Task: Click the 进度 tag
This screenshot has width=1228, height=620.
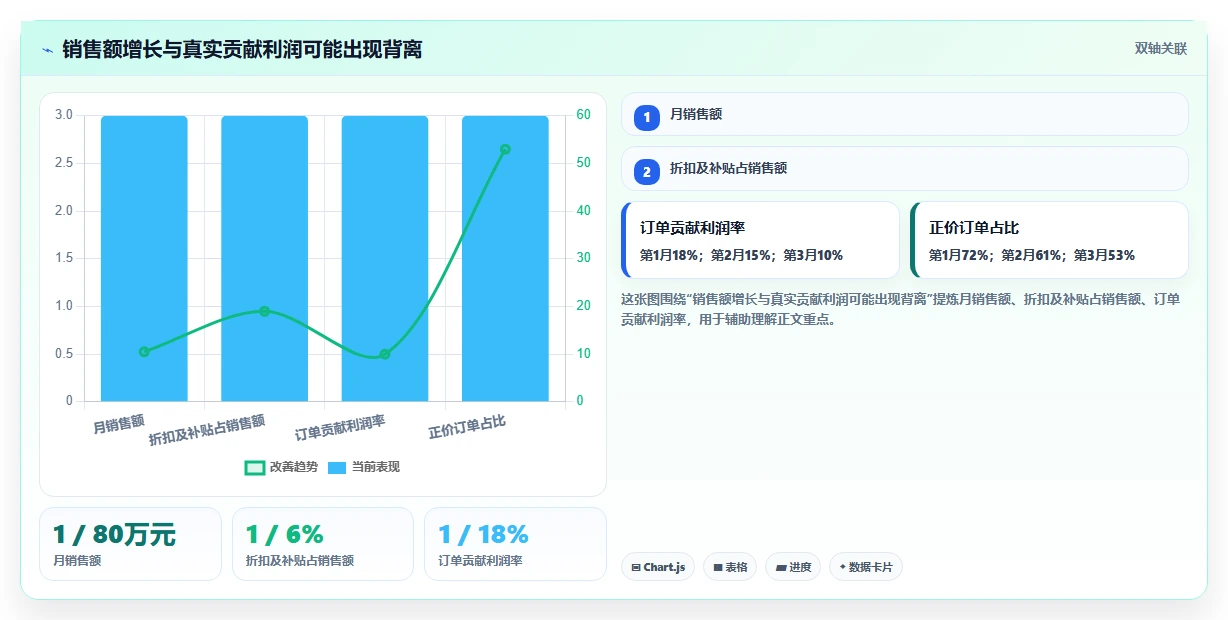Action: click(793, 567)
